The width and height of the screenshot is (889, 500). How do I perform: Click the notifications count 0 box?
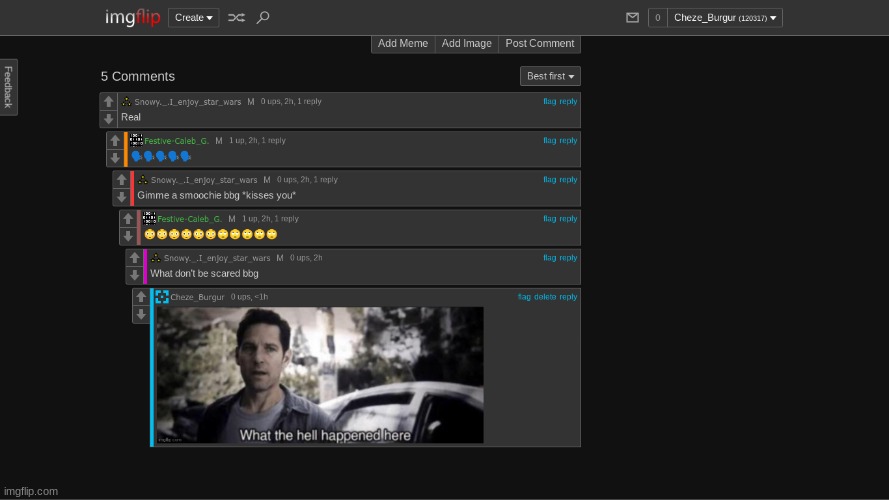(x=658, y=18)
